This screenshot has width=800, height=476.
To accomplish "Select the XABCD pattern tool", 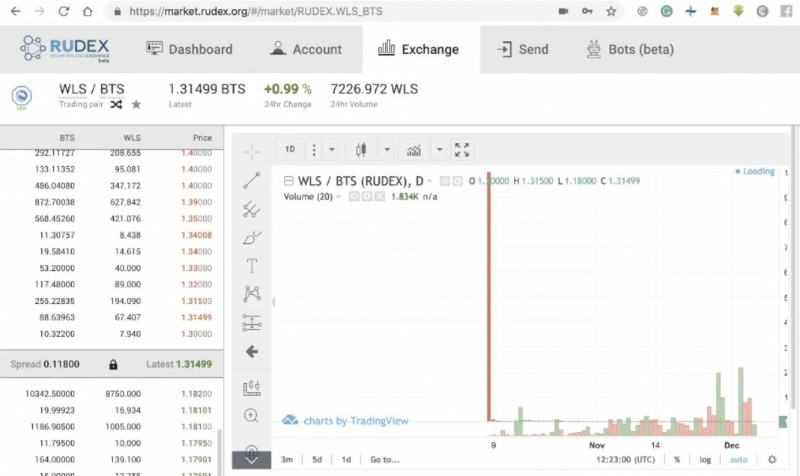I will 252,294.
